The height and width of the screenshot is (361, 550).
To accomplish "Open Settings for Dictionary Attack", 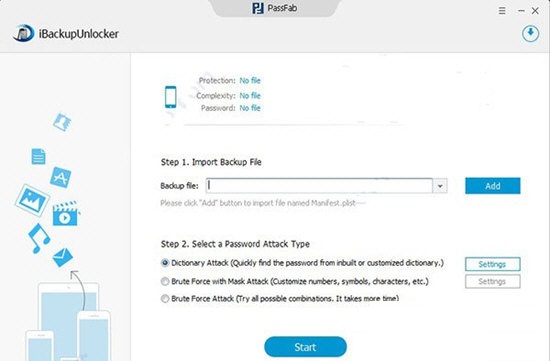I will coord(492,264).
